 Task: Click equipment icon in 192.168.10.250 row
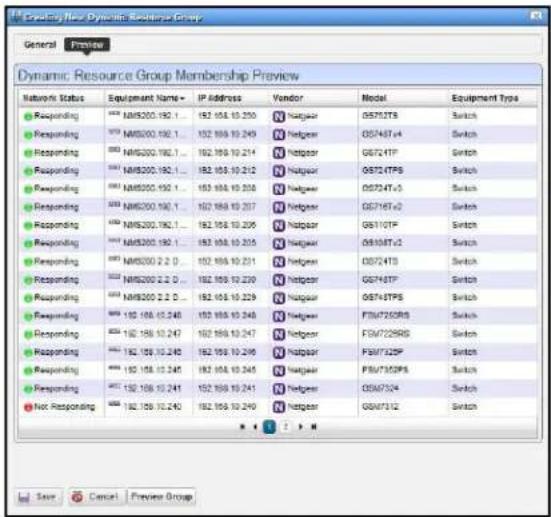(x=114, y=113)
